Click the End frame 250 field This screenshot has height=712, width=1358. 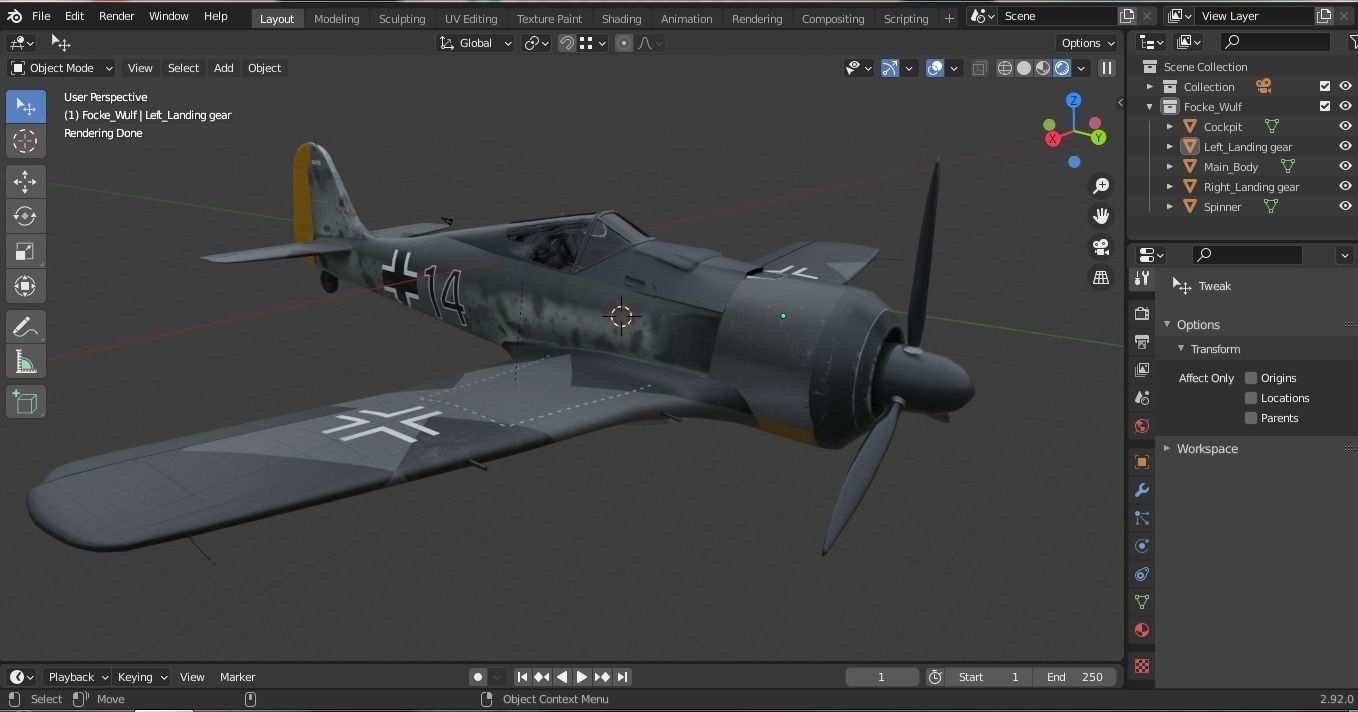tap(1075, 677)
